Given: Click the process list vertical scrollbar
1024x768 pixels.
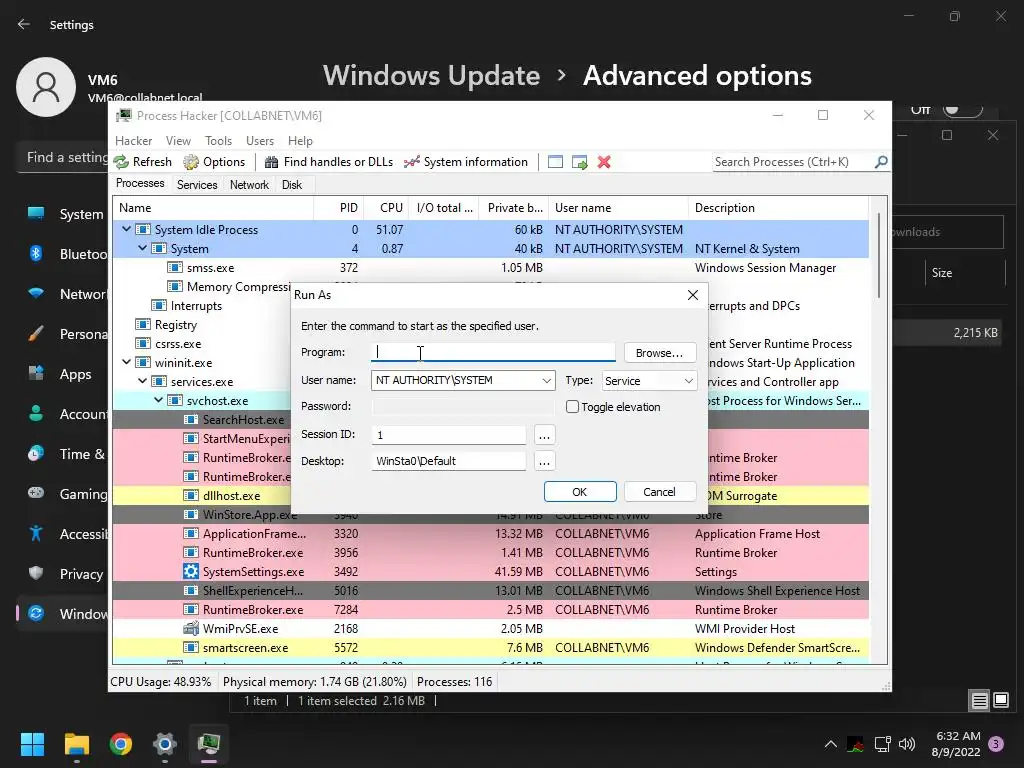Looking at the screenshot, I should click(x=879, y=255).
